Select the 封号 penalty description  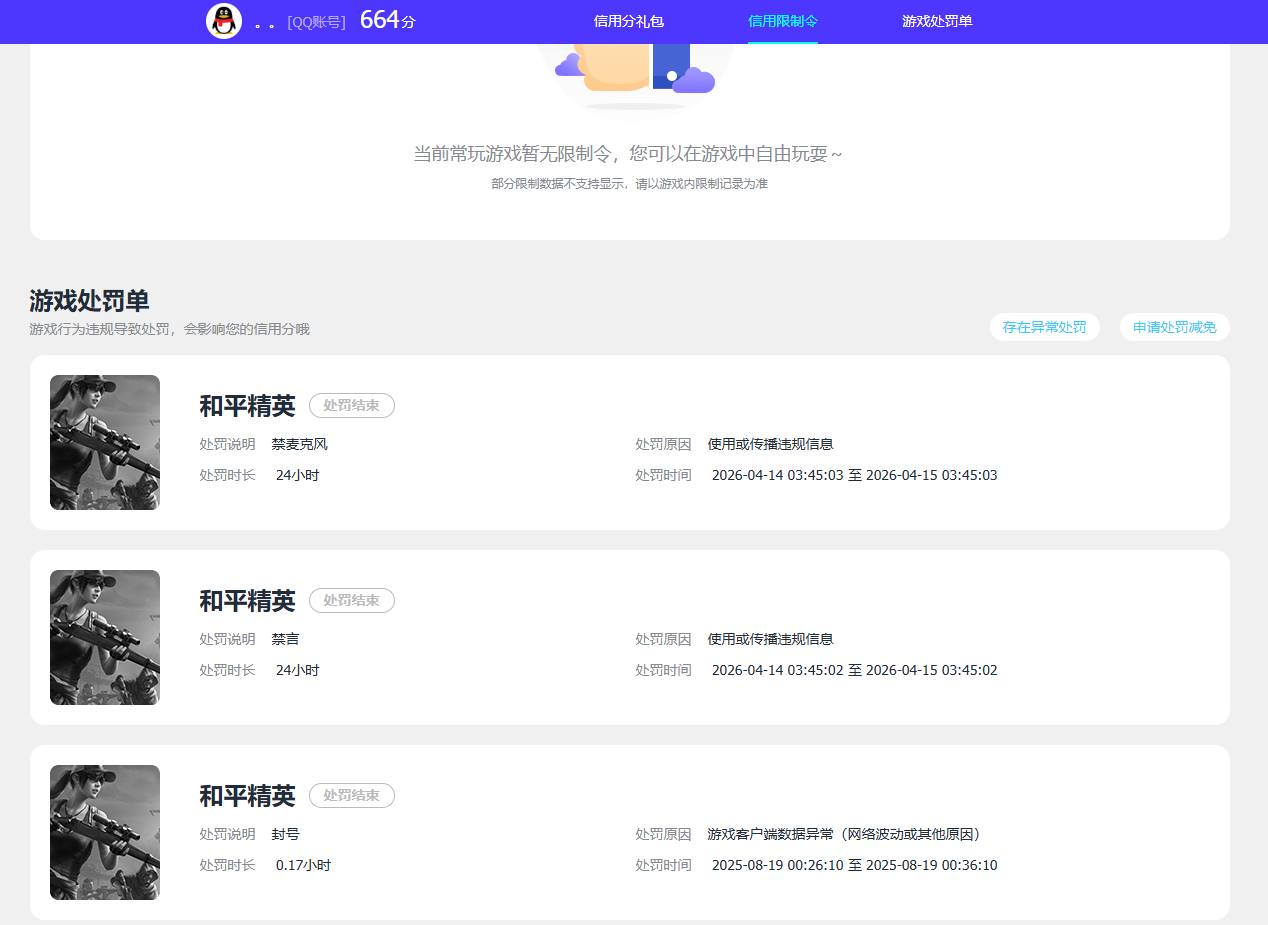(x=285, y=834)
